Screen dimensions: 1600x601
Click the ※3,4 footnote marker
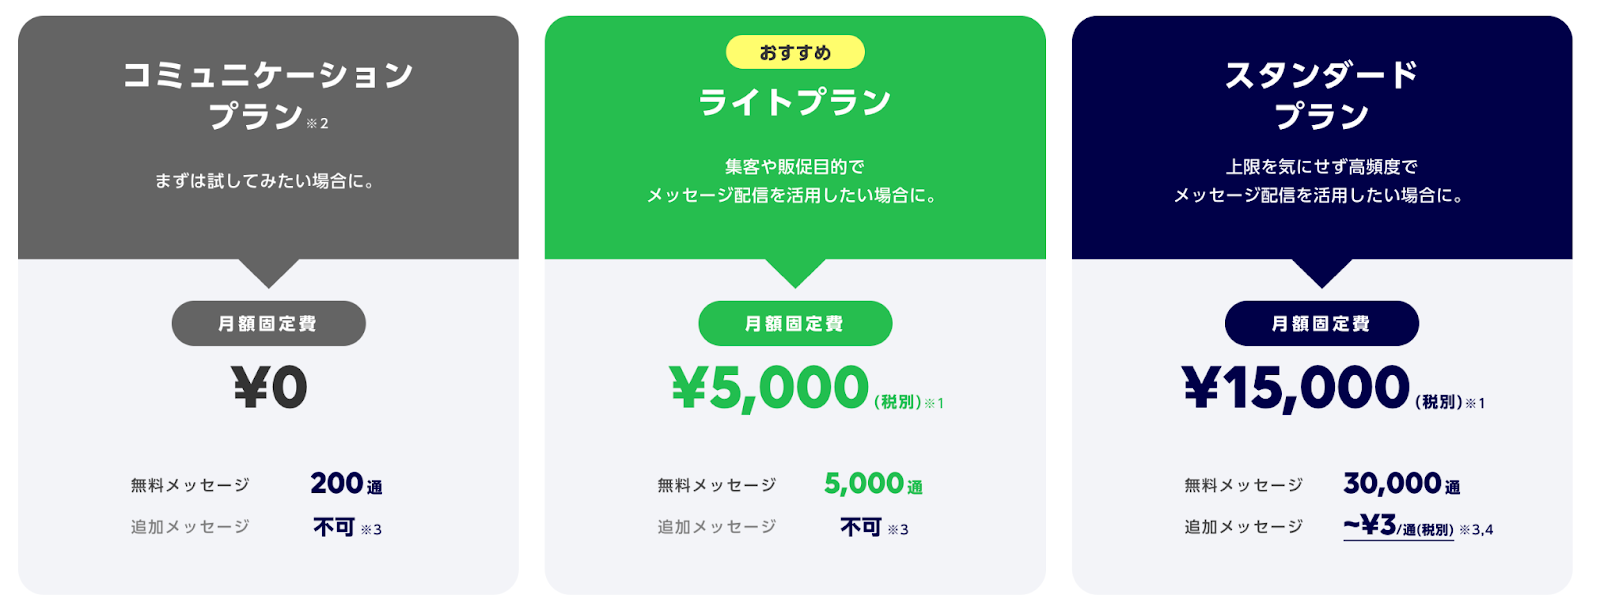[x=1476, y=530]
